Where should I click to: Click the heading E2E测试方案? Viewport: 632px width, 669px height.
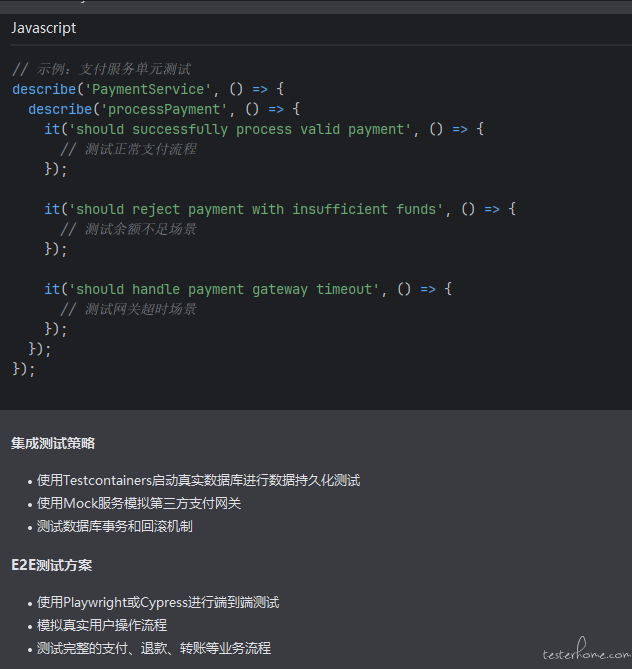click(x=52, y=565)
